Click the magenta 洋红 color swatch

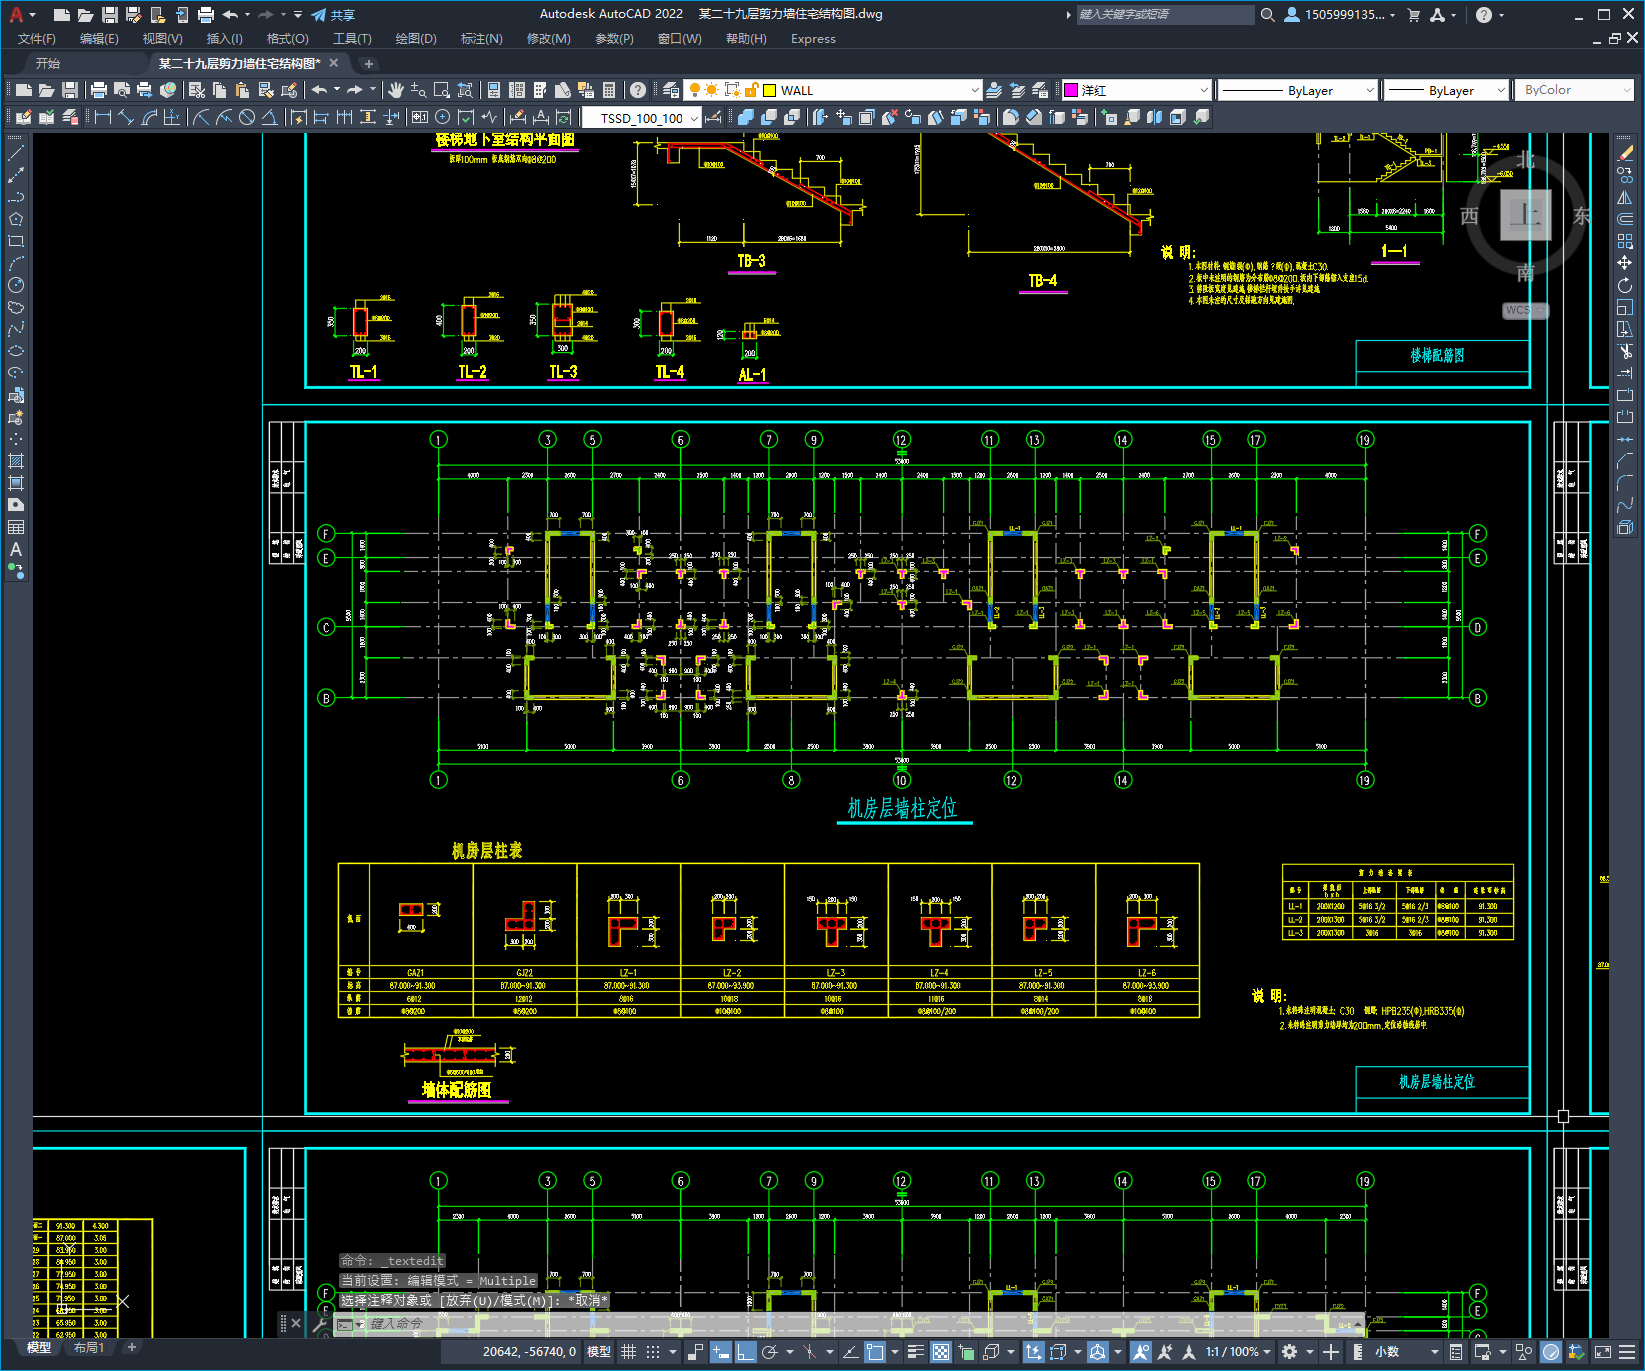[x=1071, y=90]
